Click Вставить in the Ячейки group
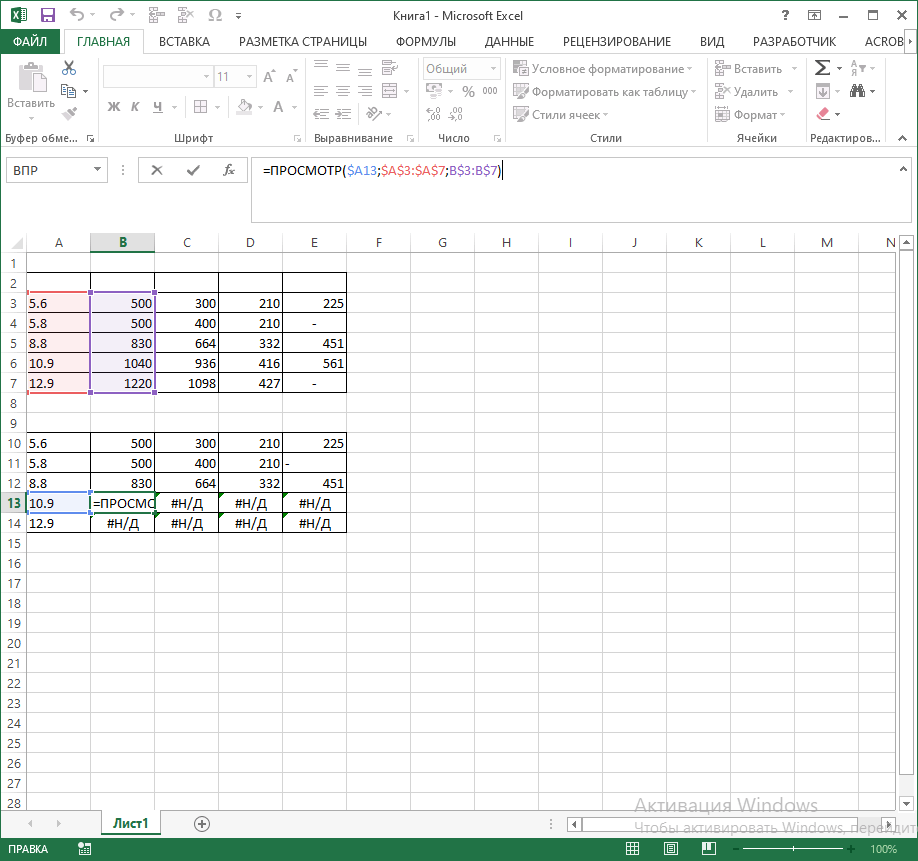918x861 pixels. (x=749, y=68)
